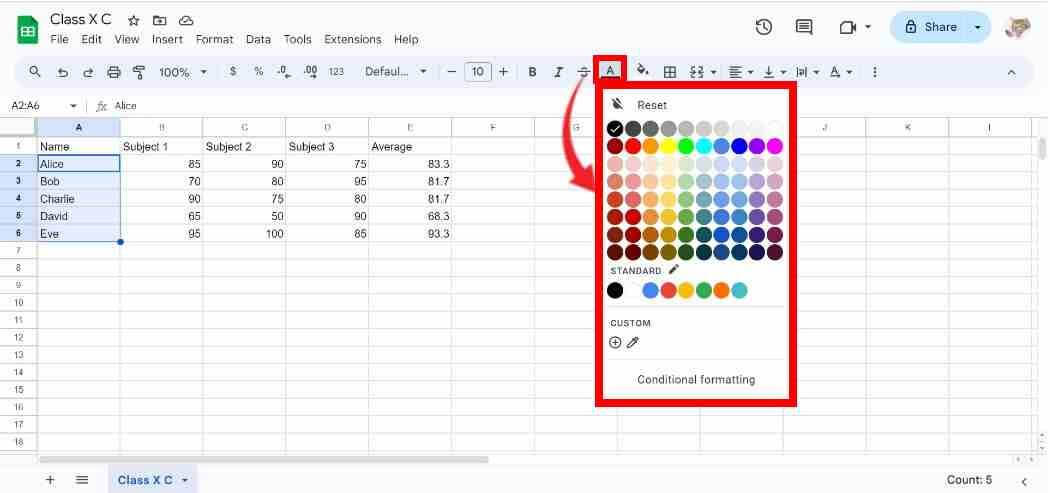This screenshot has width=1050, height=493.
Task: Star the Class X C document
Action: click(x=133, y=21)
